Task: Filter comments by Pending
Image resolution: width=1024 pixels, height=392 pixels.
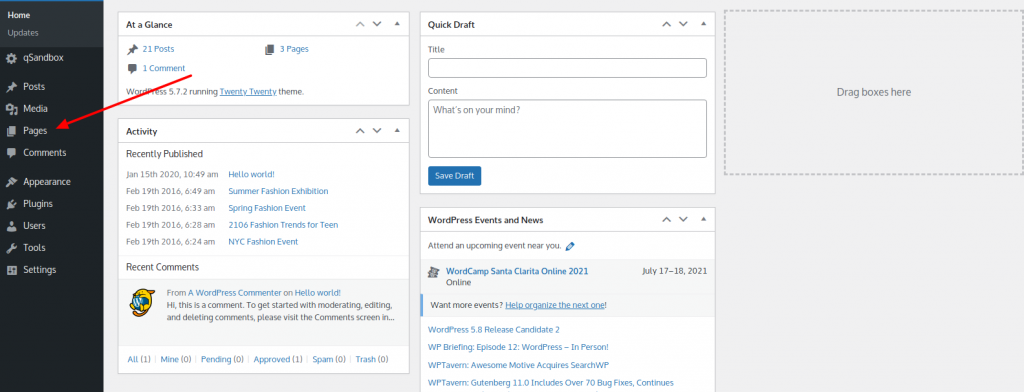Action: [x=216, y=359]
